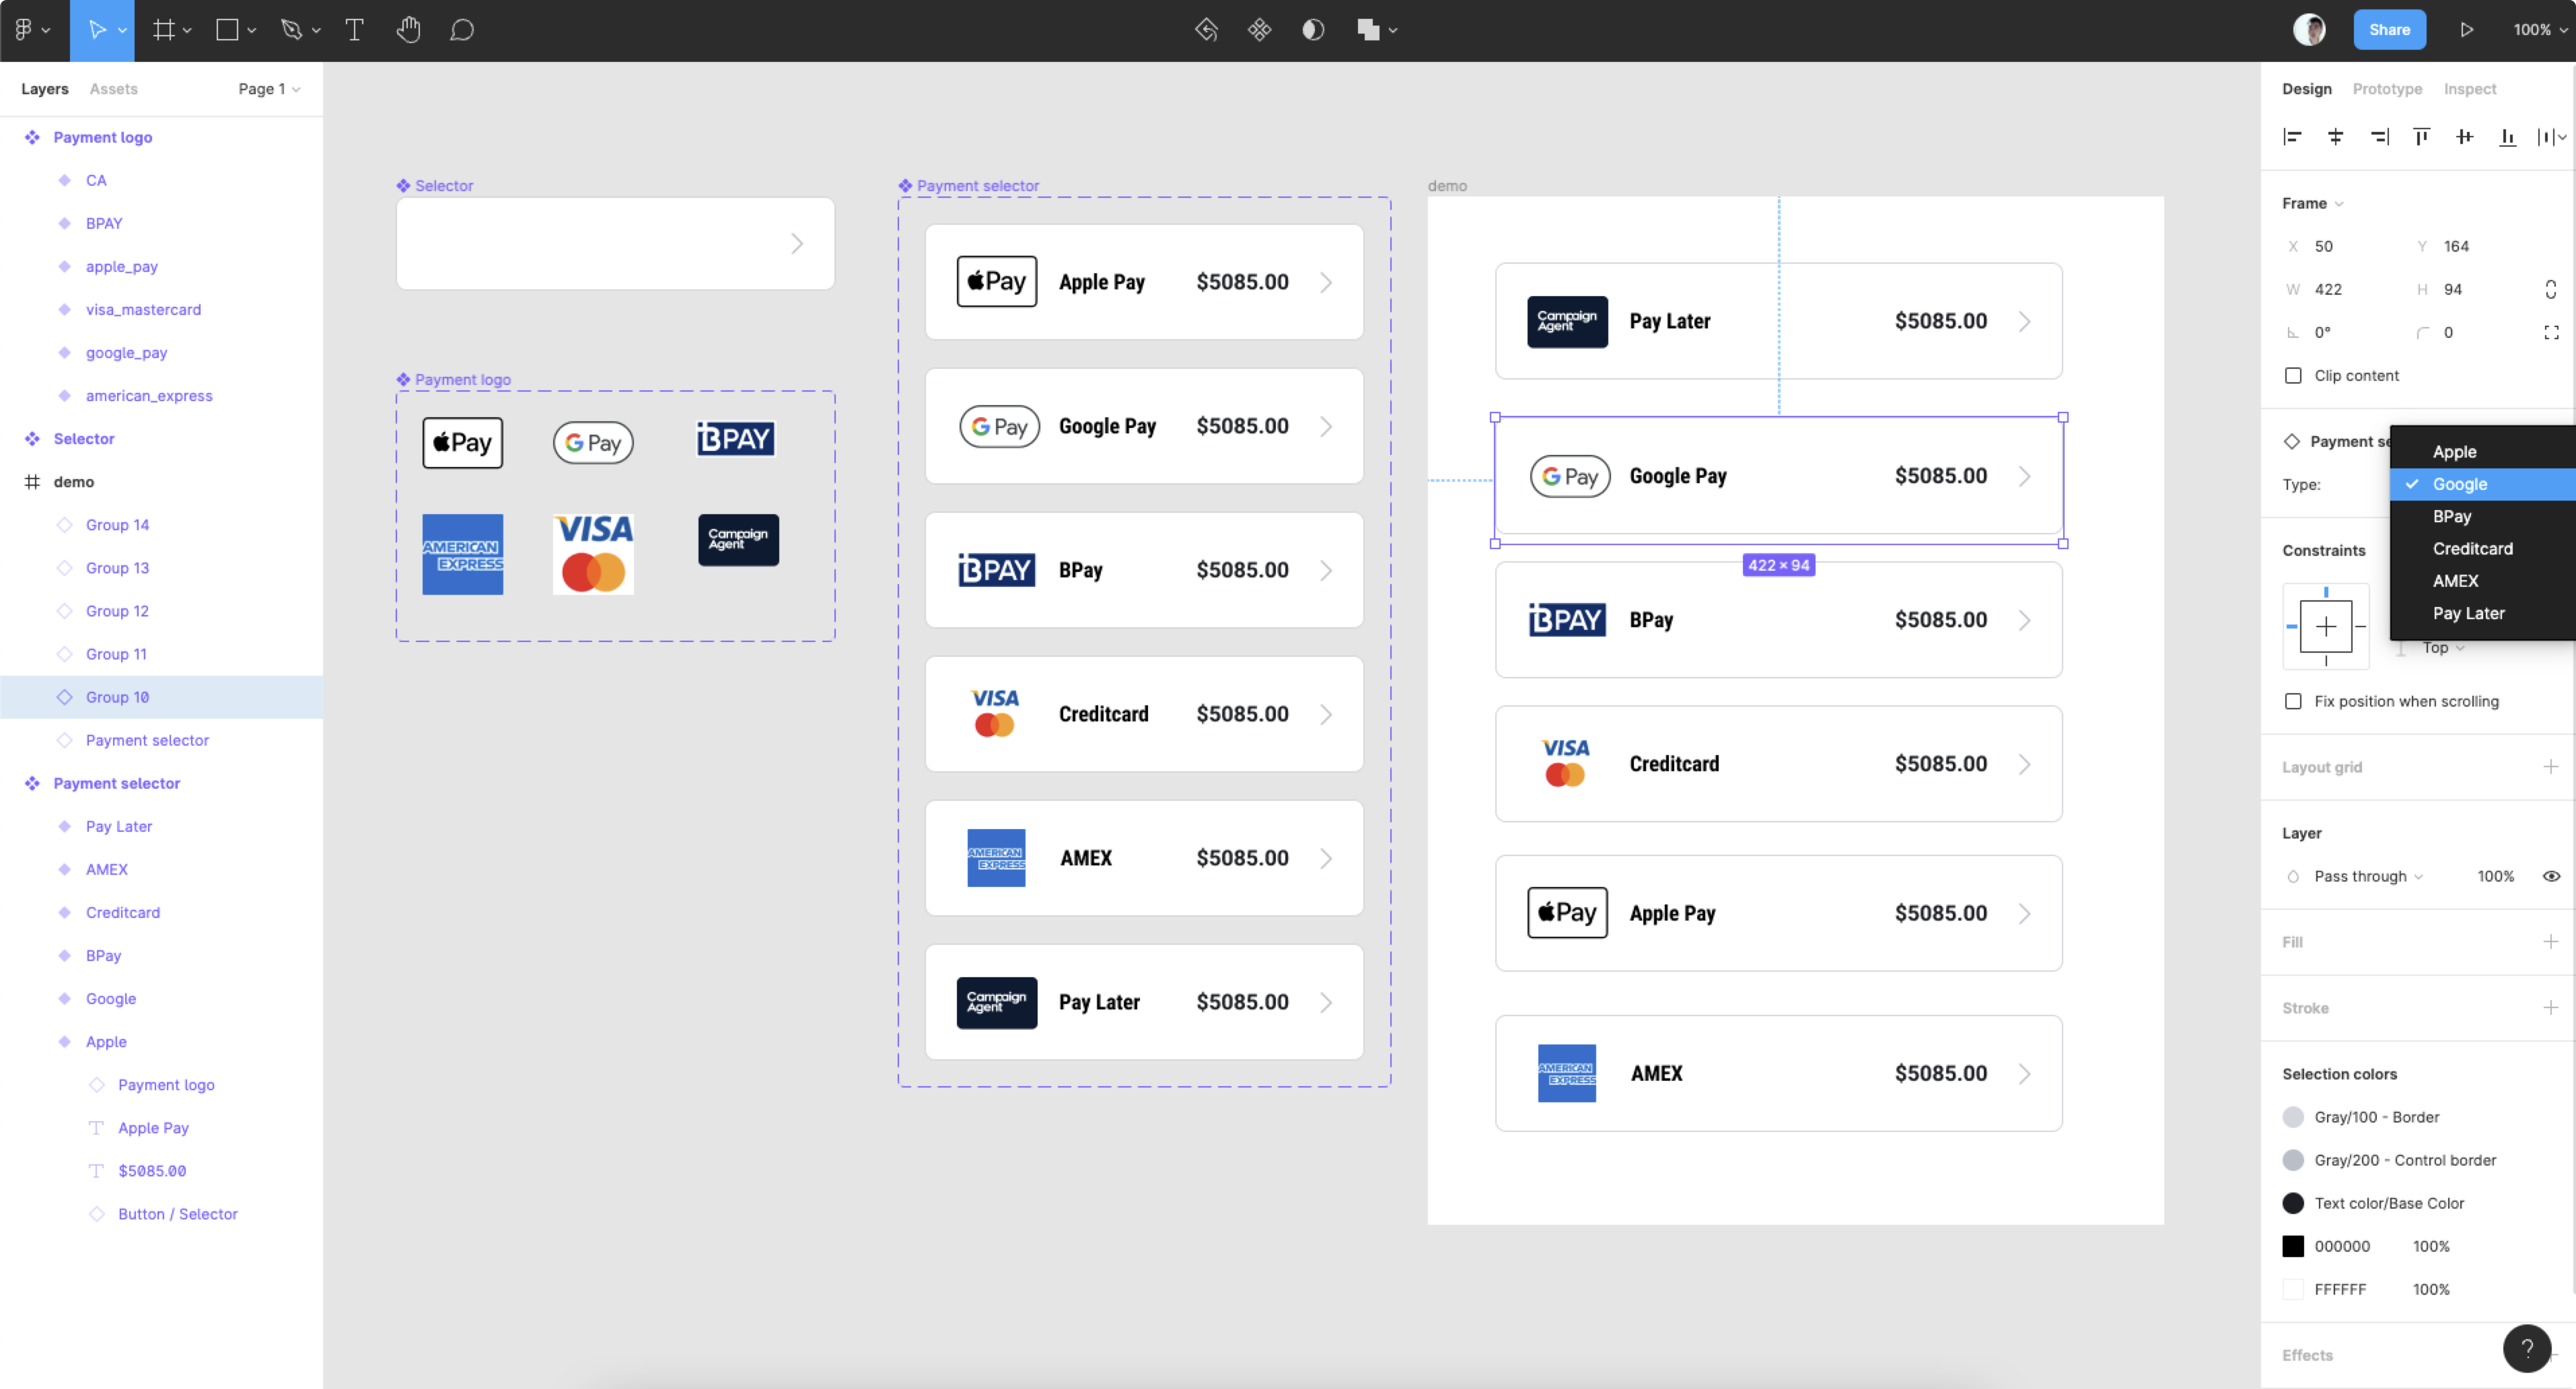Open the Frame tool options chevron
2576x1389 pixels.
(x=187, y=31)
